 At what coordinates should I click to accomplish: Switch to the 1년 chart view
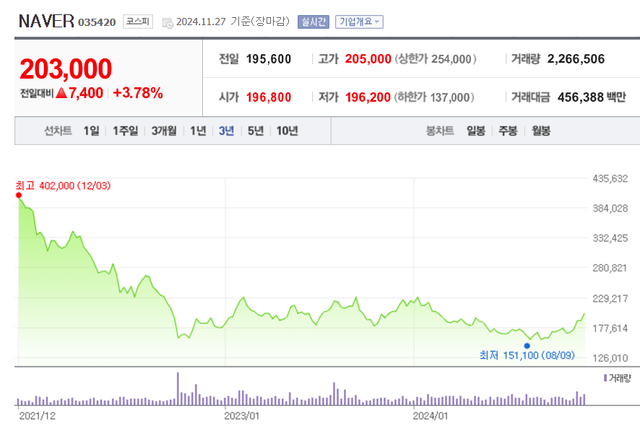point(198,131)
